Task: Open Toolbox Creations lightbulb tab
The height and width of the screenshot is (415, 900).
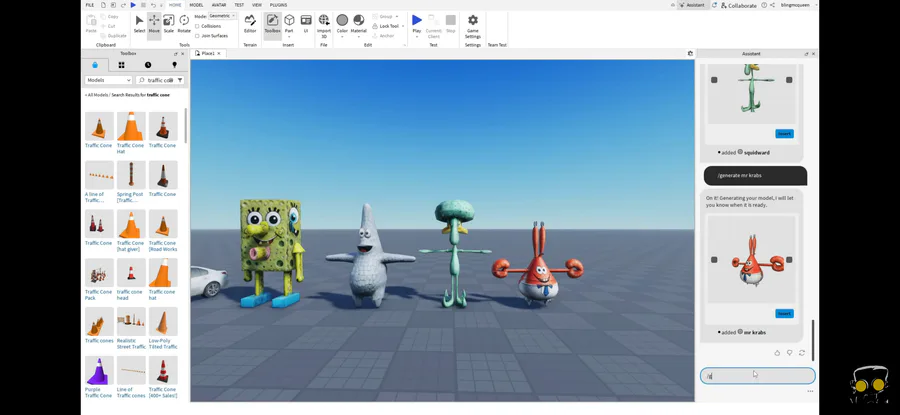Action: (x=174, y=65)
